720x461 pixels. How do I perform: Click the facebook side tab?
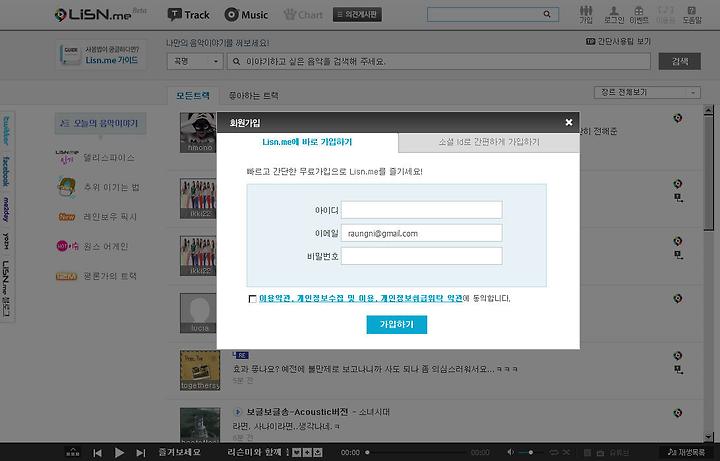[6, 171]
